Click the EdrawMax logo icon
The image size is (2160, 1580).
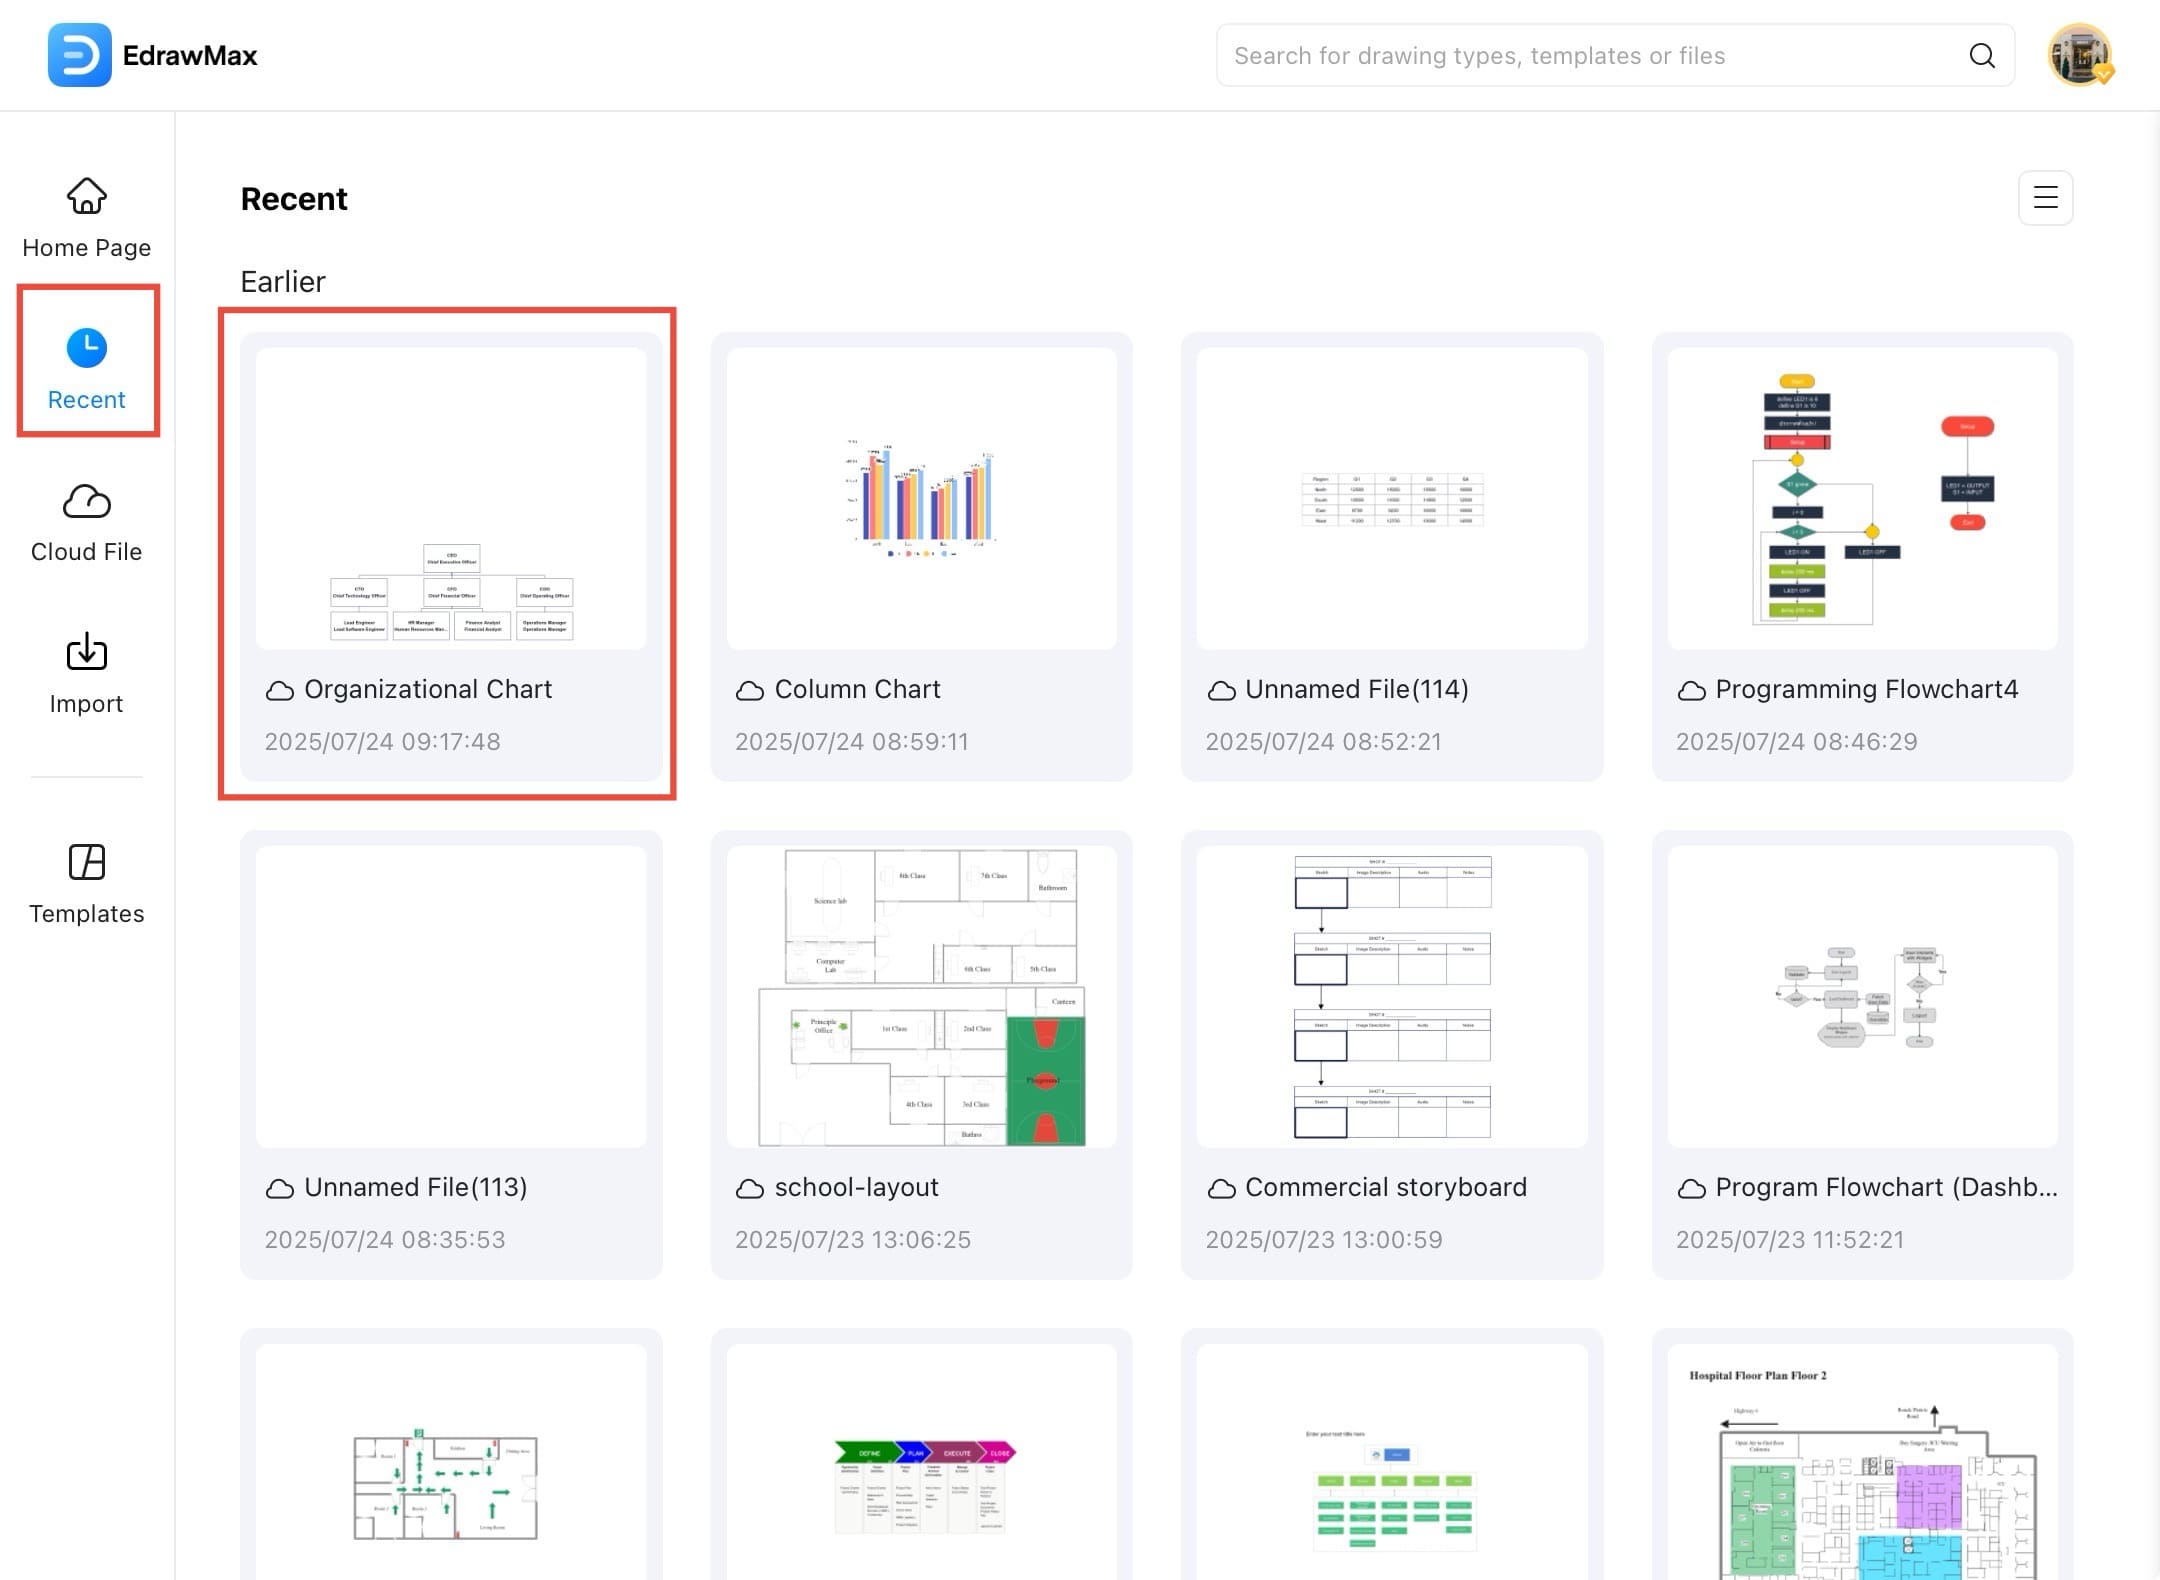[79, 55]
